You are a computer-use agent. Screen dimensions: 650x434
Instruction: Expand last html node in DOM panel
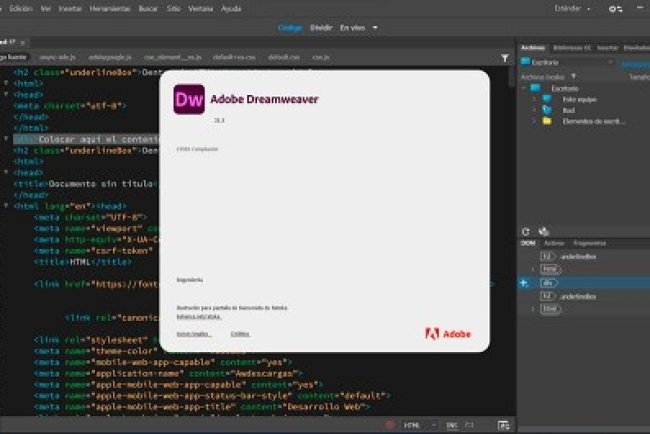click(534, 309)
